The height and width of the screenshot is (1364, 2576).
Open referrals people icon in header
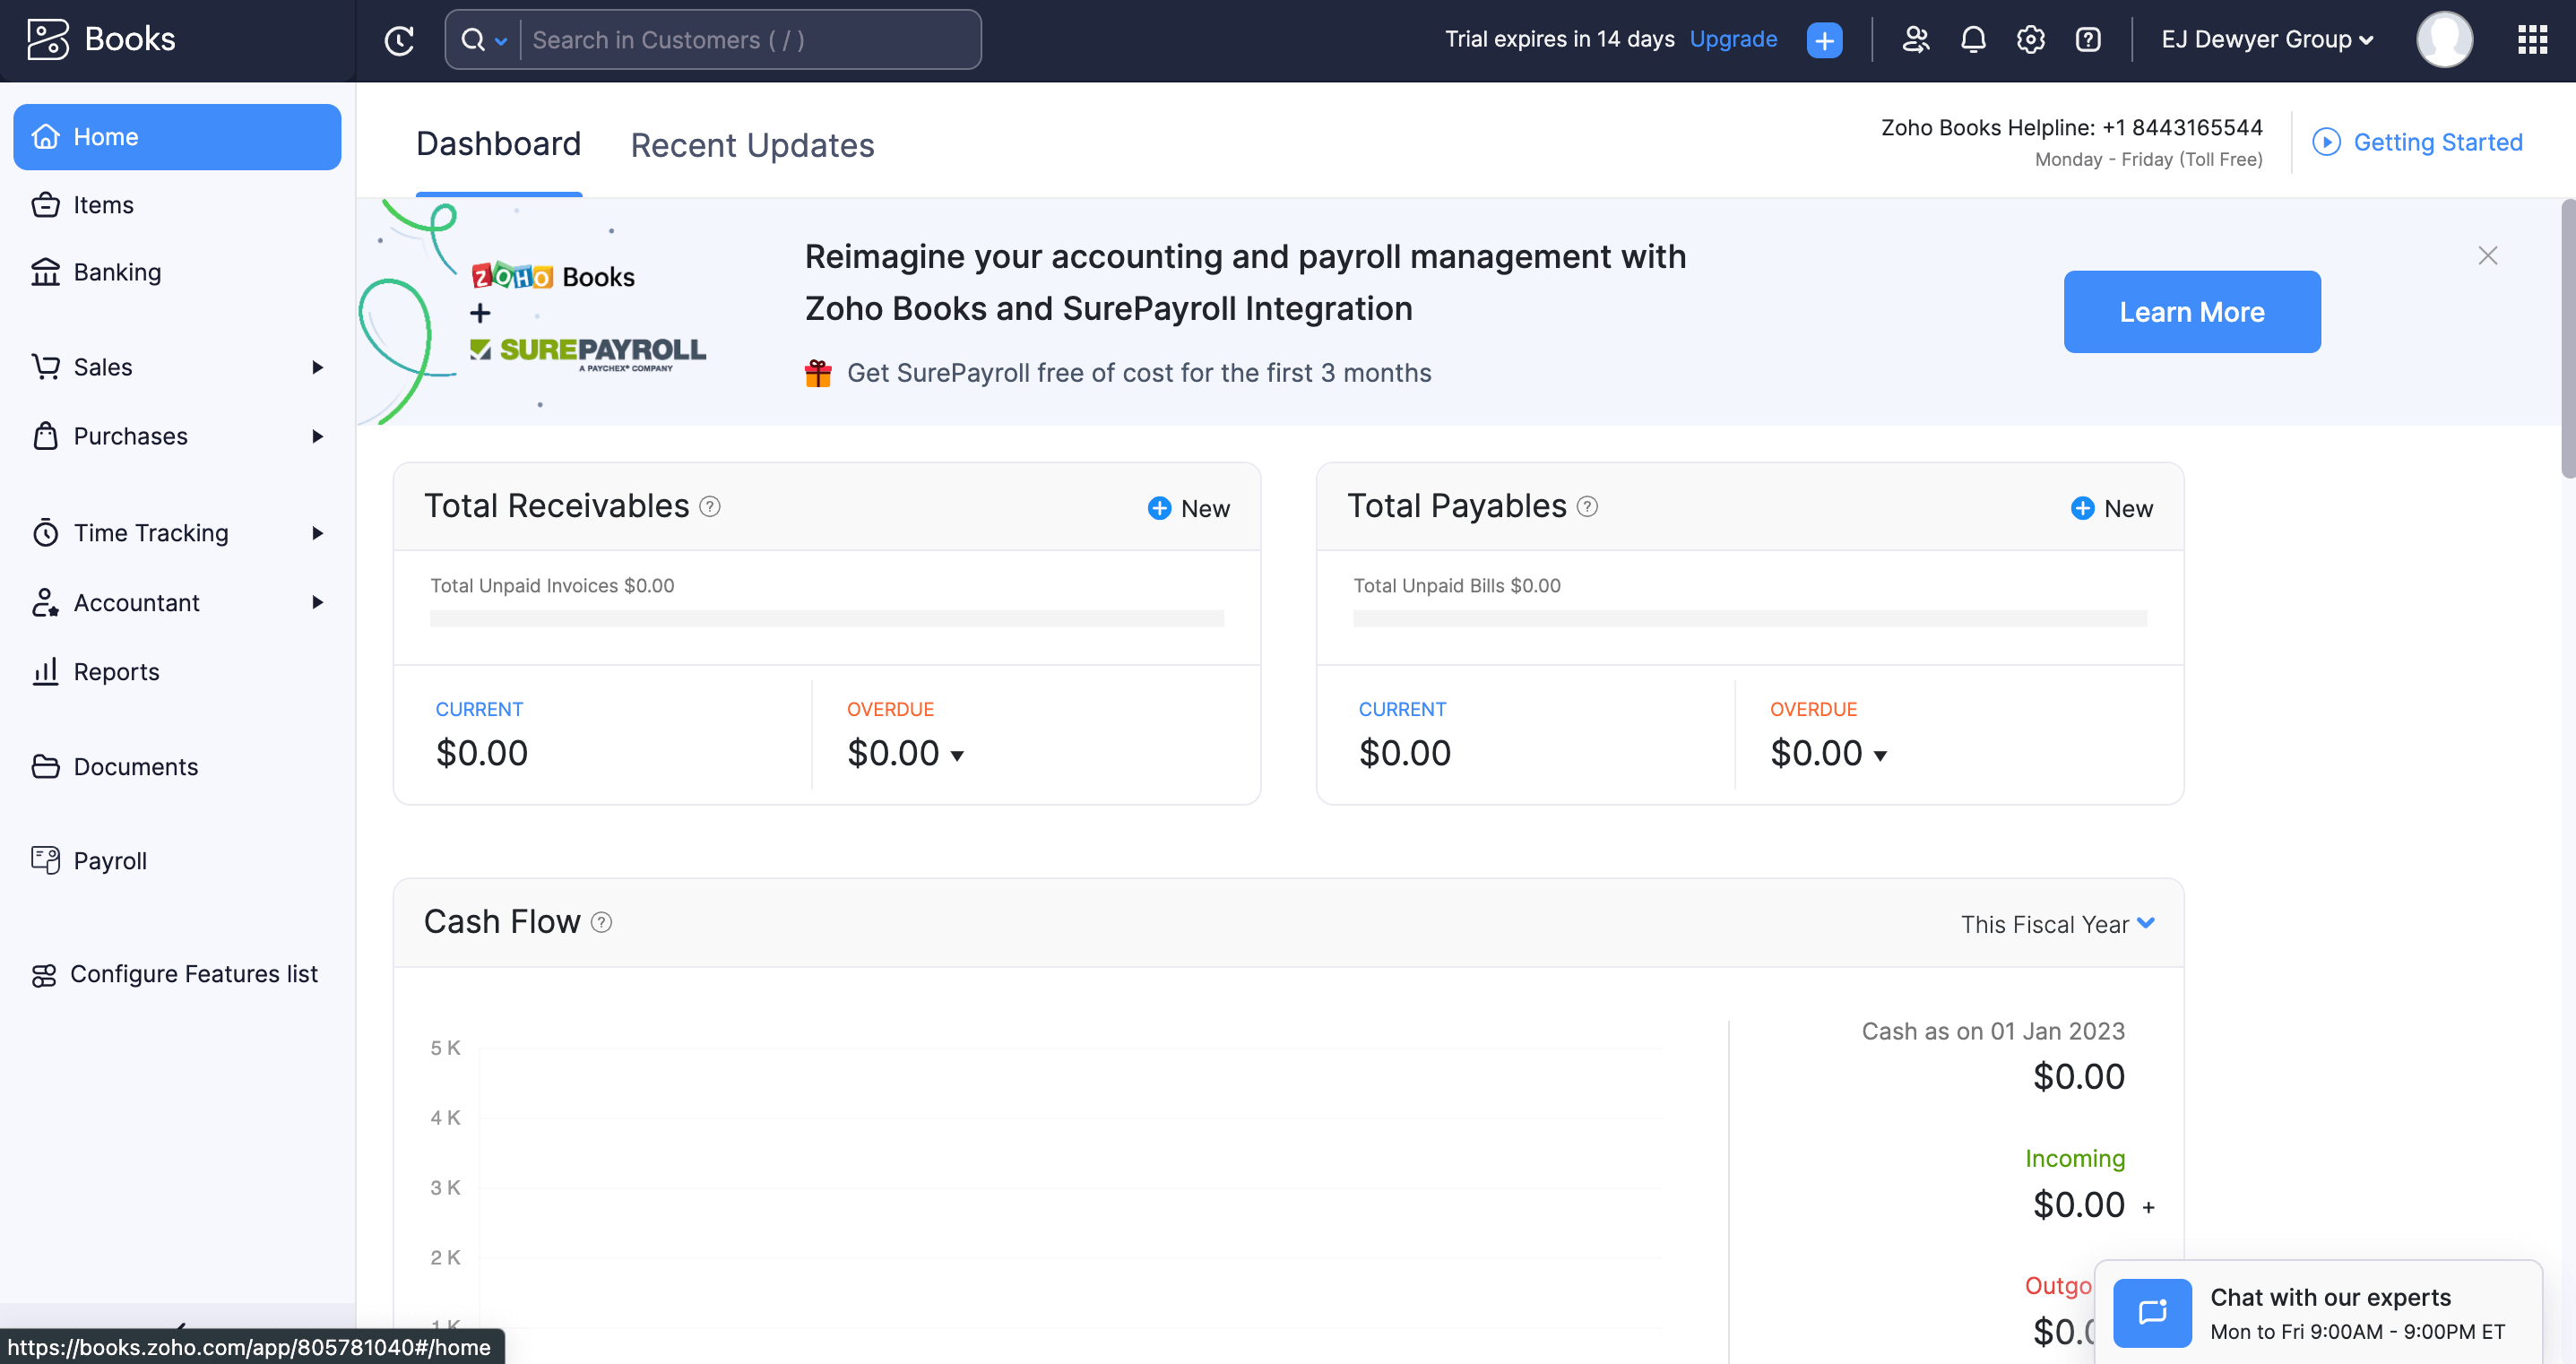pos(1915,39)
